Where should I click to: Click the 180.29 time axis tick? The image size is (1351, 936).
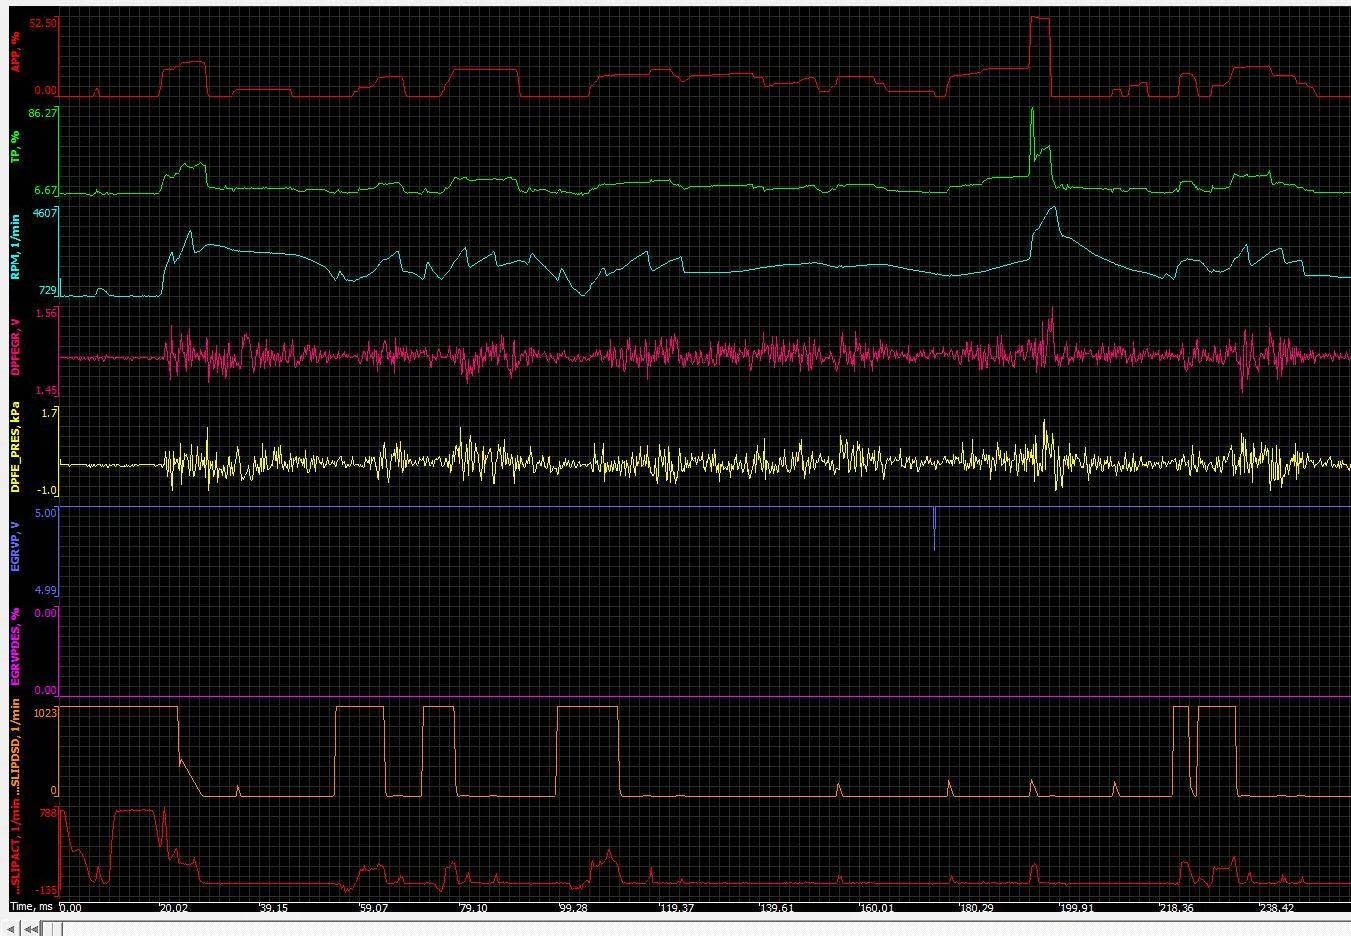[977, 908]
